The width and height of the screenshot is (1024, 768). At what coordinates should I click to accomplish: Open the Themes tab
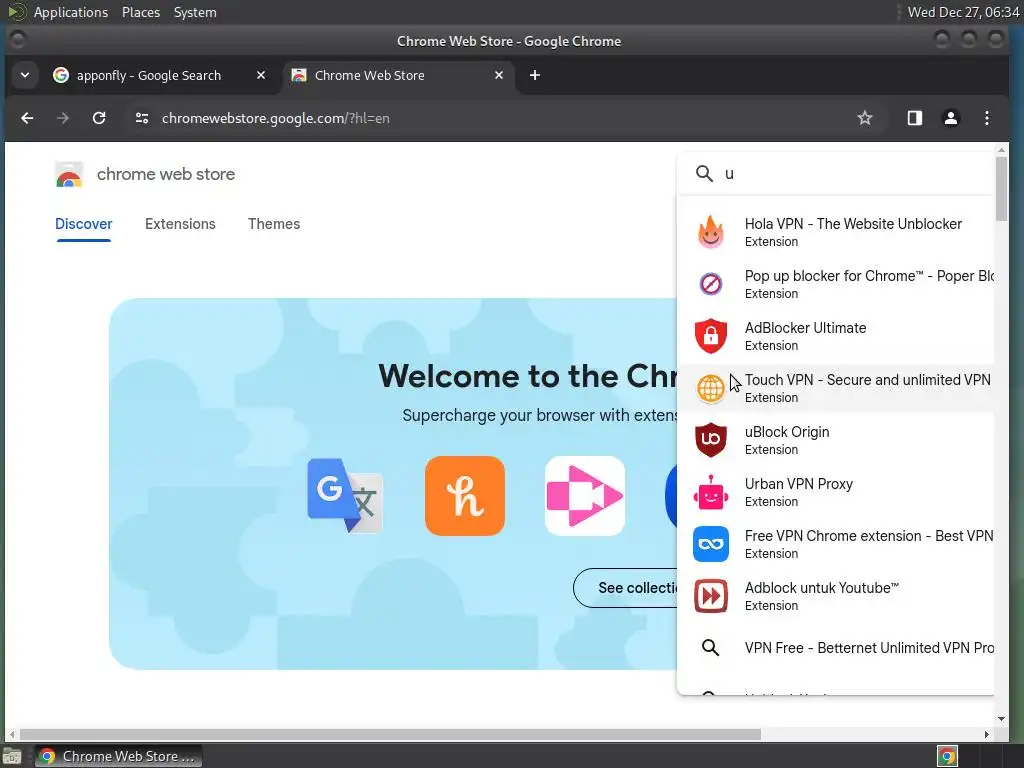tap(274, 224)
